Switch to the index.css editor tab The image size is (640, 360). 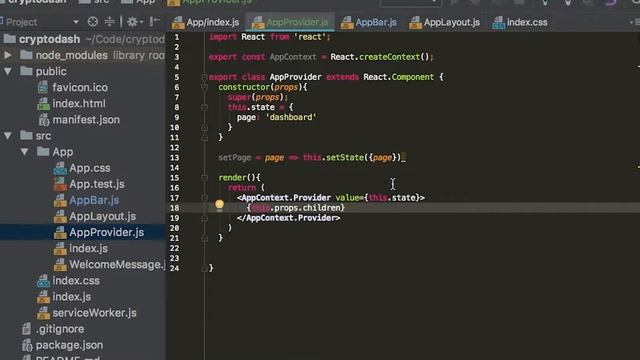coord(520,22)
